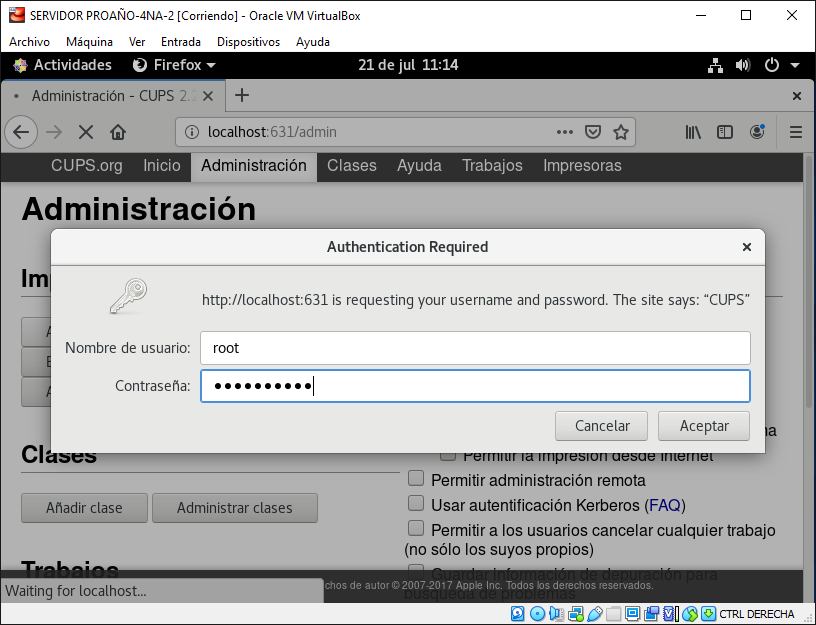Bookmark this page with star icon
This screenshot has height=625, width=816.
coord(620,132)
